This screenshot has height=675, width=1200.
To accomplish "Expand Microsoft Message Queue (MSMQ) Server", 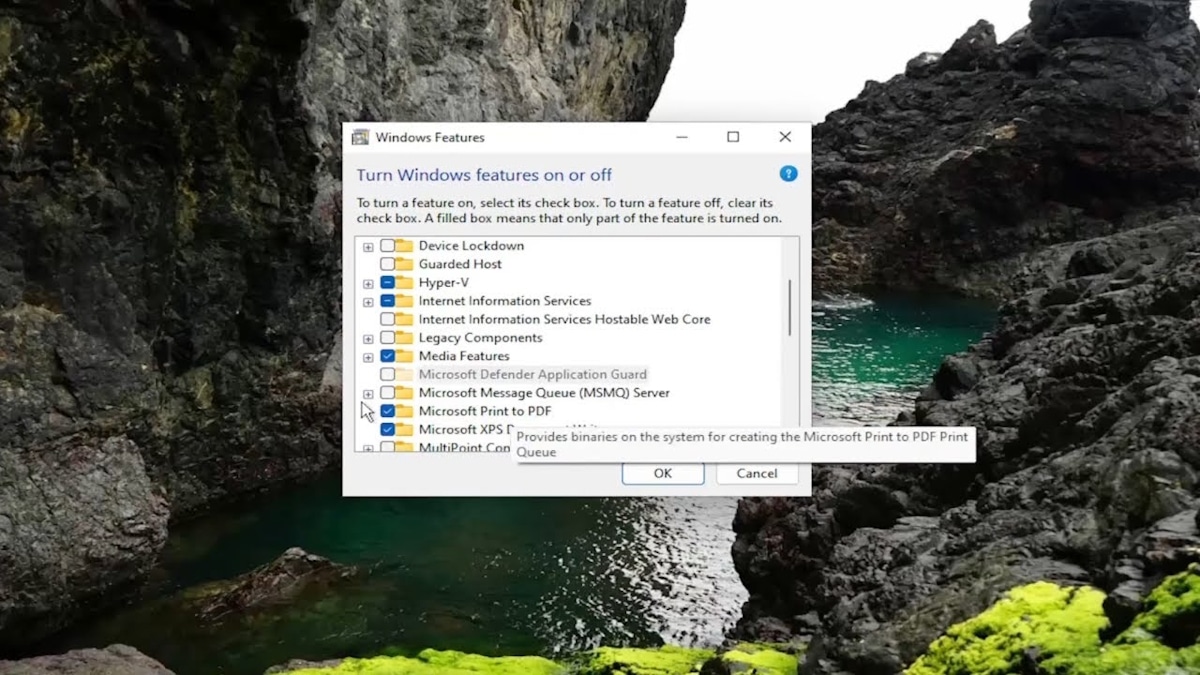I will click(x=368, y=392).
